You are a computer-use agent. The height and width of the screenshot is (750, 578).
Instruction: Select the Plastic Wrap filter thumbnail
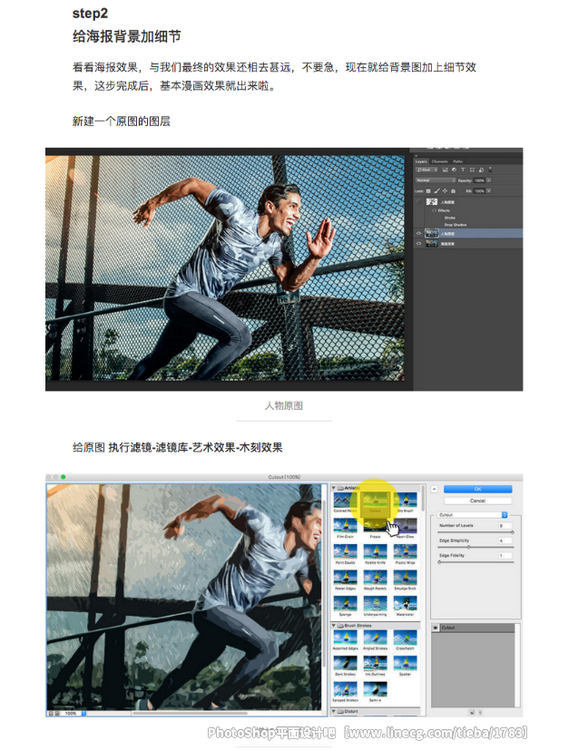click(405, 551)
